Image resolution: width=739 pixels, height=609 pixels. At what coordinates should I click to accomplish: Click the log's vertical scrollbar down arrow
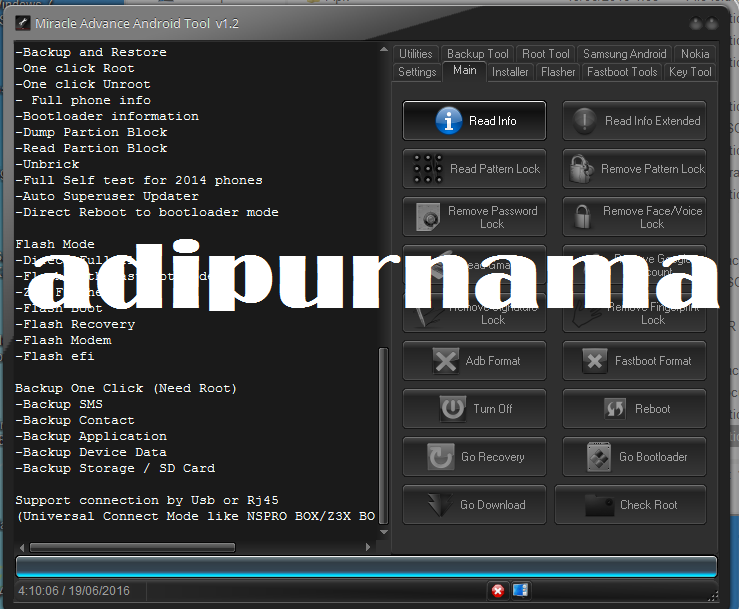384,532
